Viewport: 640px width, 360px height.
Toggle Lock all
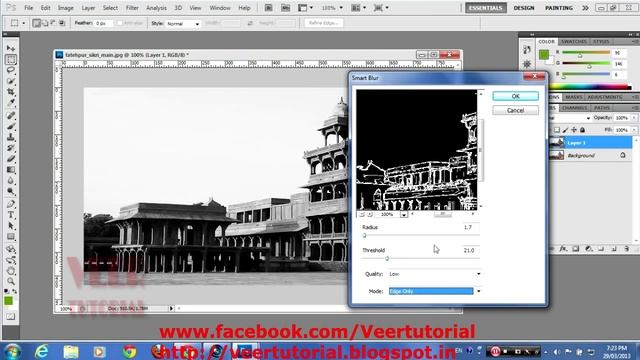(x=582, y=130)
